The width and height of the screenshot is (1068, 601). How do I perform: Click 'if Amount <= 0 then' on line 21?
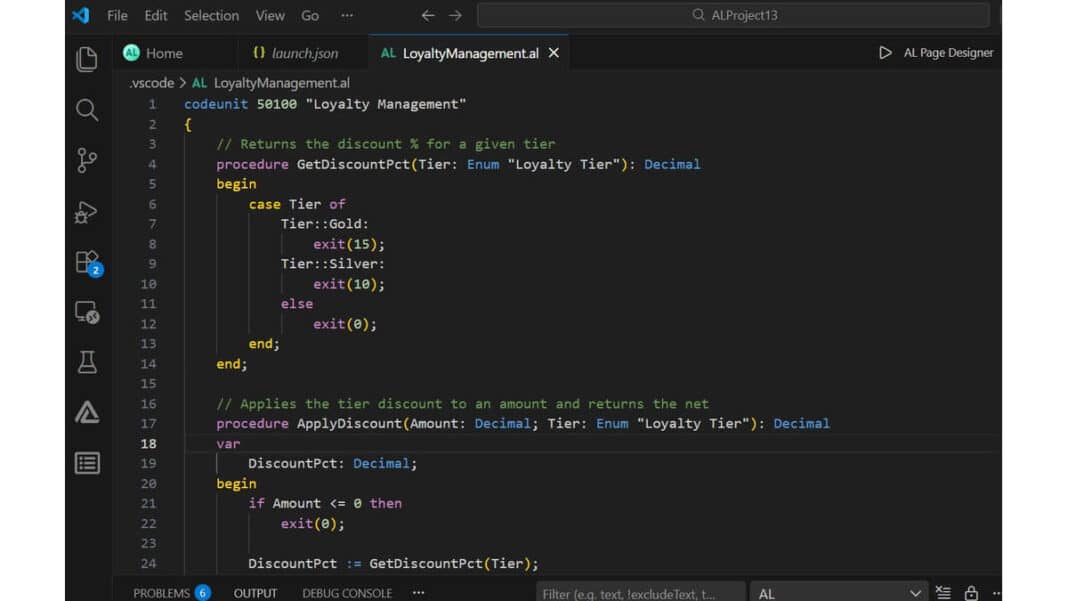point(325,504)
